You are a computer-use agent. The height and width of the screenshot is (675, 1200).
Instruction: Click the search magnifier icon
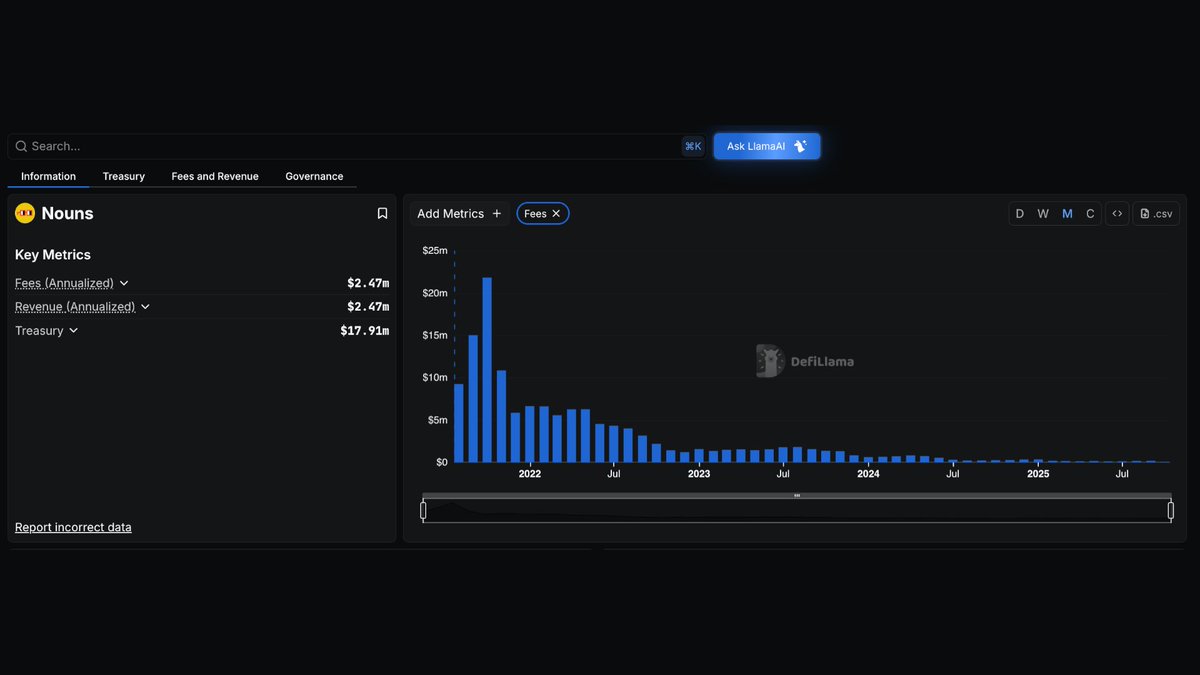coord(21,146)
